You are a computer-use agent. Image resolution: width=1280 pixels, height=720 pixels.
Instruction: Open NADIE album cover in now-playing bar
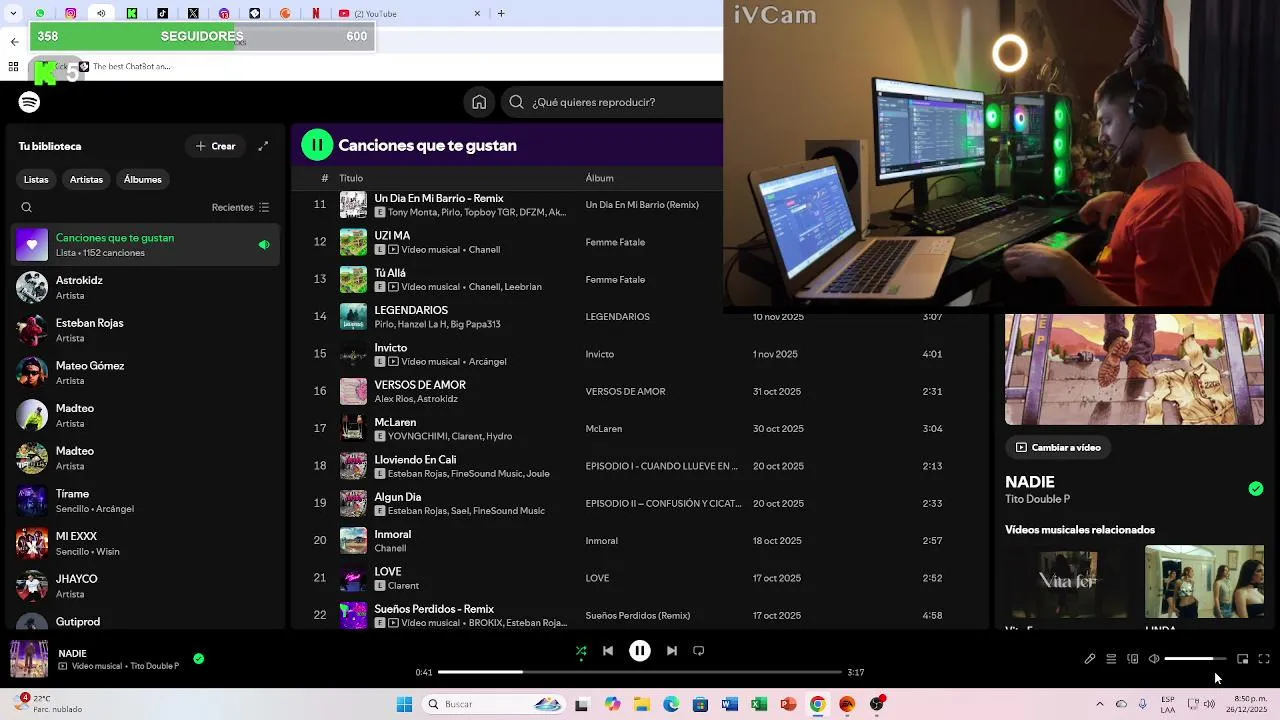click(29, 659)
